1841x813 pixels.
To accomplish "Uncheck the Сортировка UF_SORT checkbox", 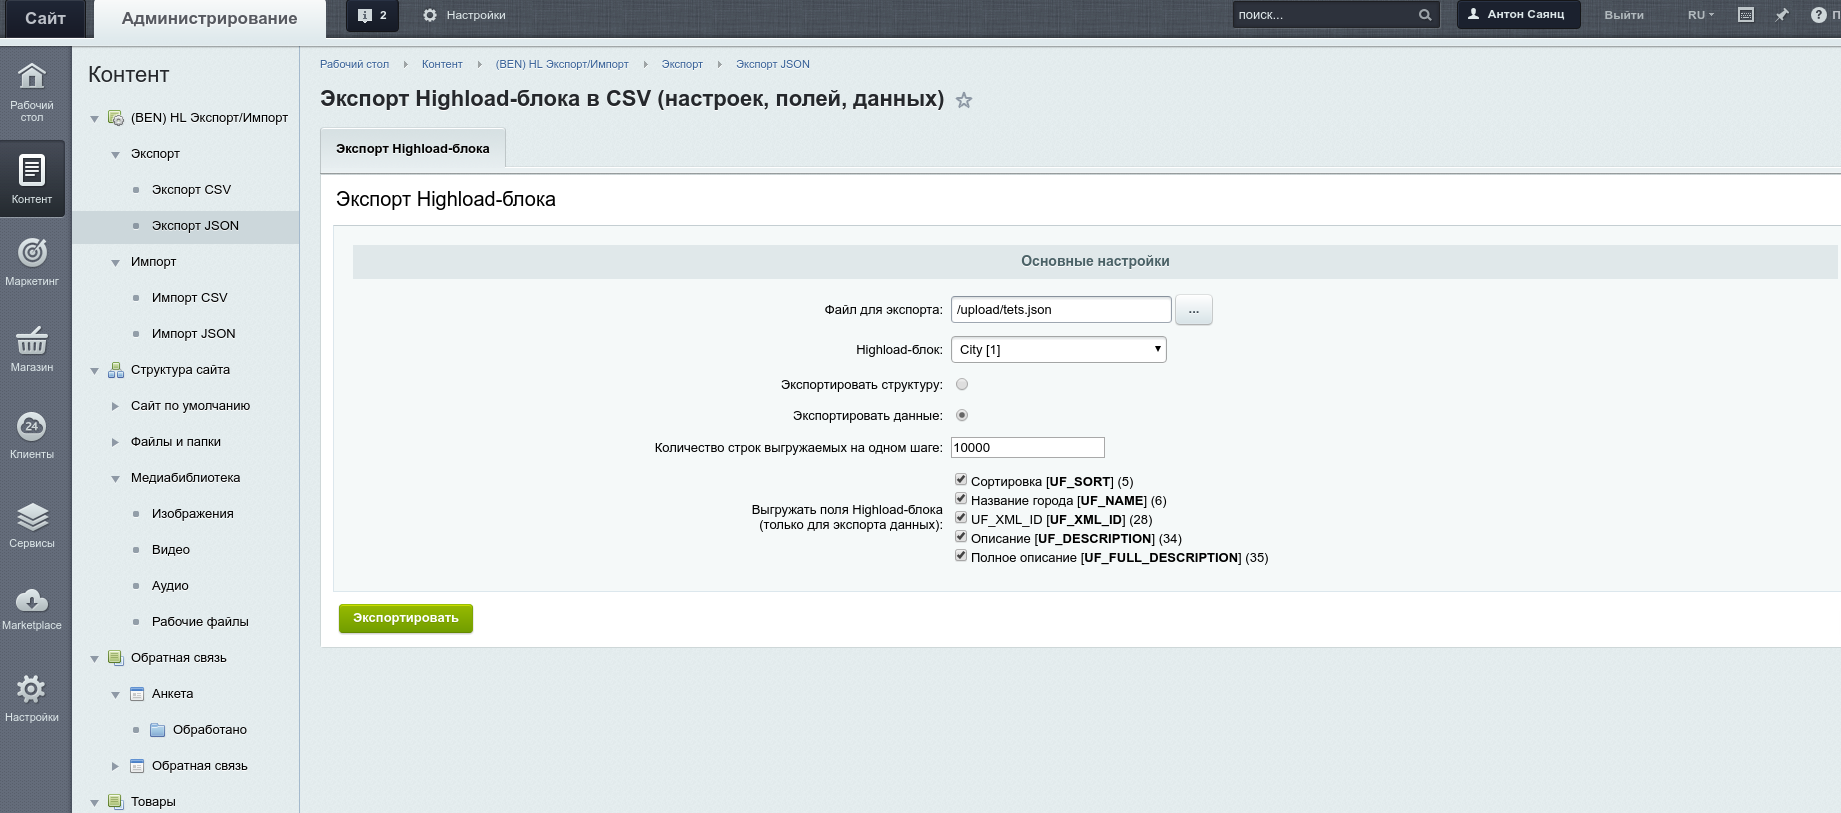I will click(961, 480).
